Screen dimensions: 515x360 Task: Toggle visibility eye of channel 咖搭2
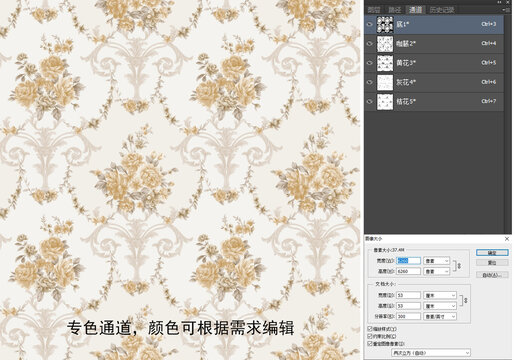[x=369, y=44]
